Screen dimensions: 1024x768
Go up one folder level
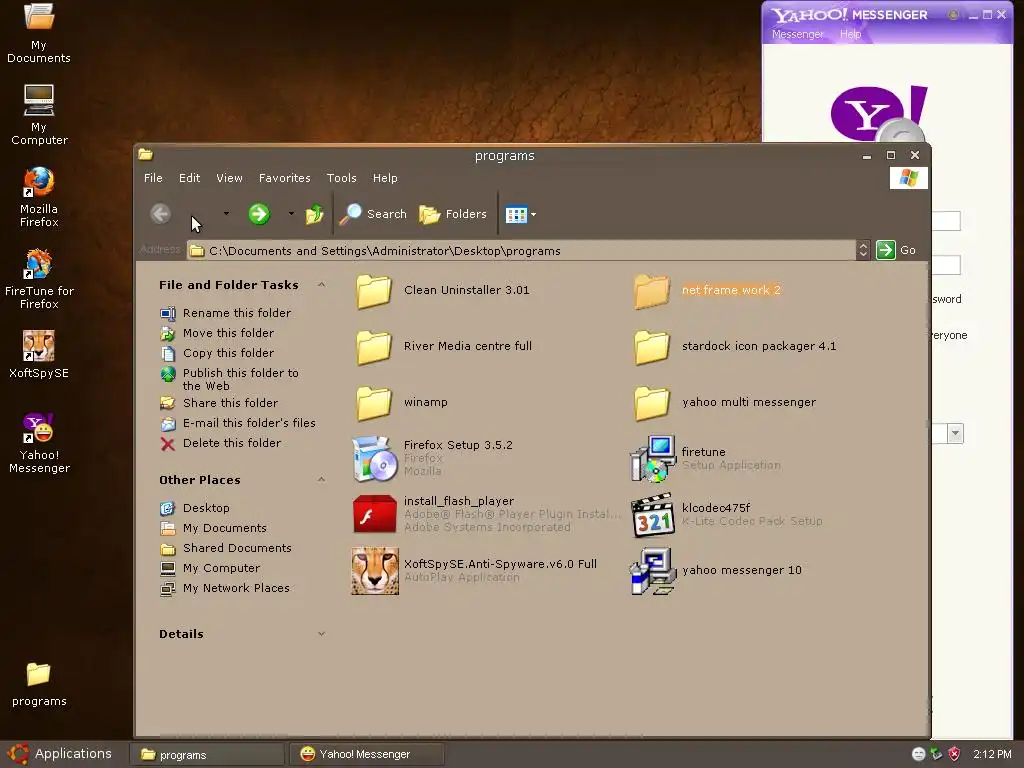(315, 214)
